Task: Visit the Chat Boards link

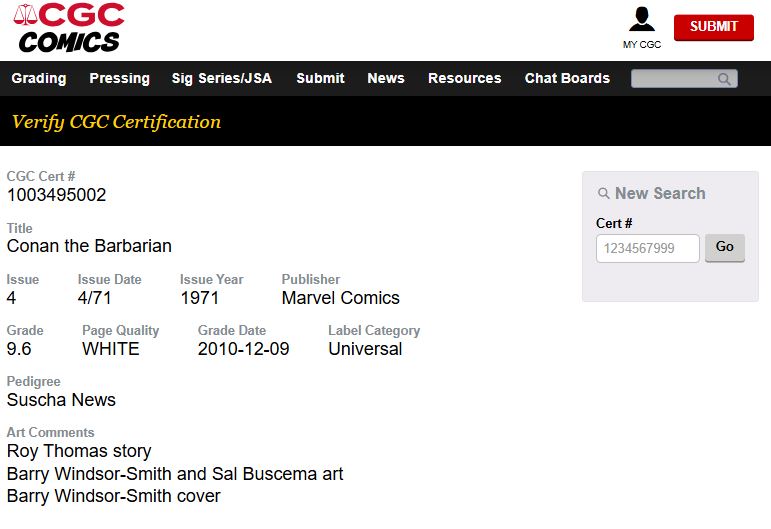Action: [x=567, y=78]
